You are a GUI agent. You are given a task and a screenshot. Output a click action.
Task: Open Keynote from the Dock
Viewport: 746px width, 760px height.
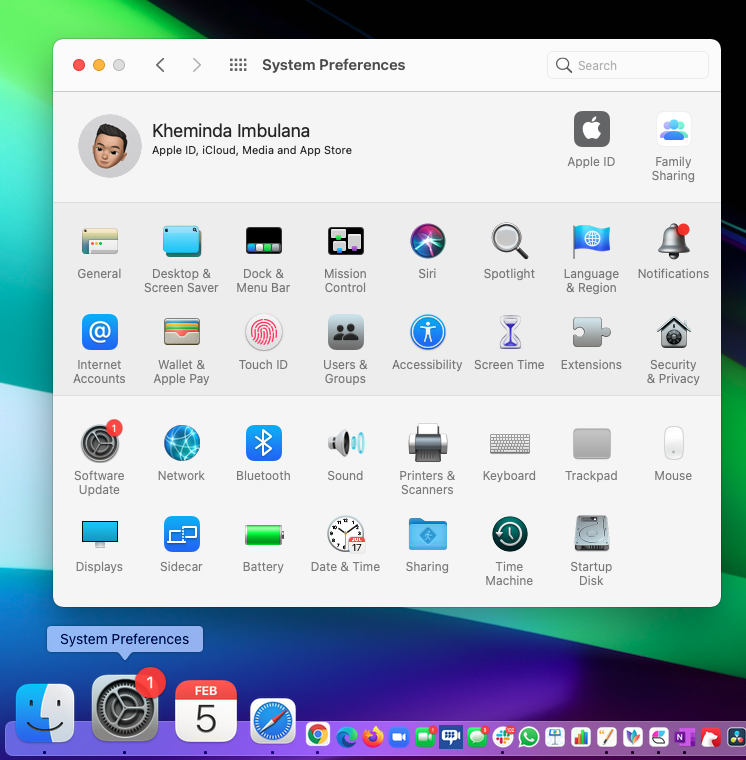(x=555, y=737)
